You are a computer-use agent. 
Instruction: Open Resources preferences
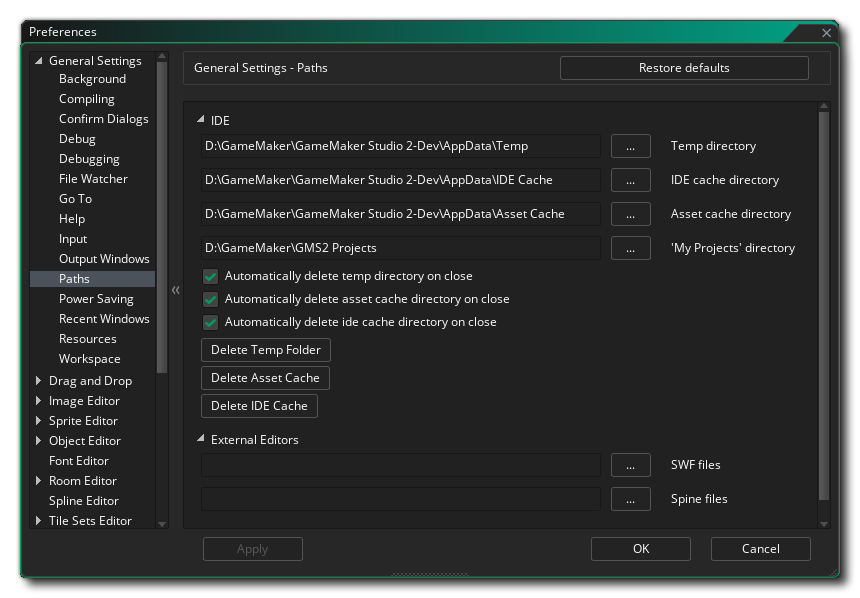(88, 339)
